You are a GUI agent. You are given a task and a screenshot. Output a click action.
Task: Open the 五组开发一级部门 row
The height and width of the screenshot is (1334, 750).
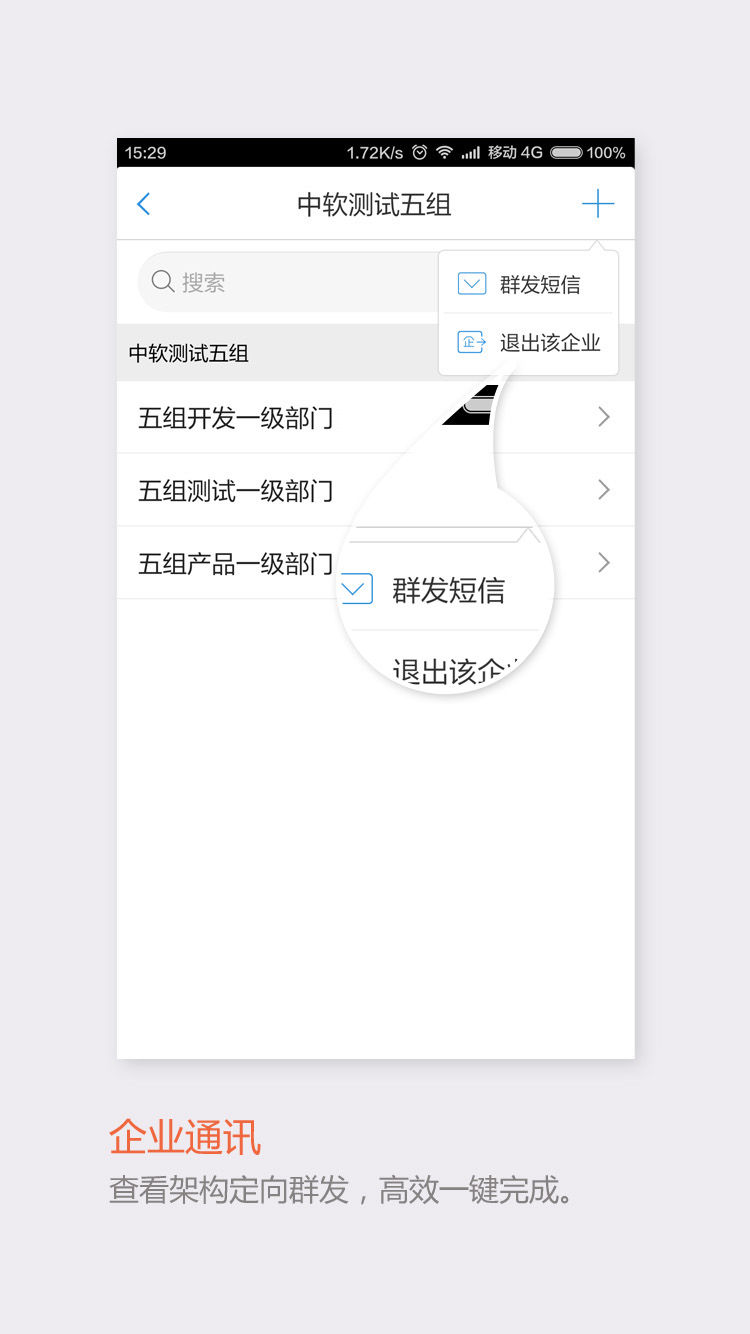click(376, 417)
